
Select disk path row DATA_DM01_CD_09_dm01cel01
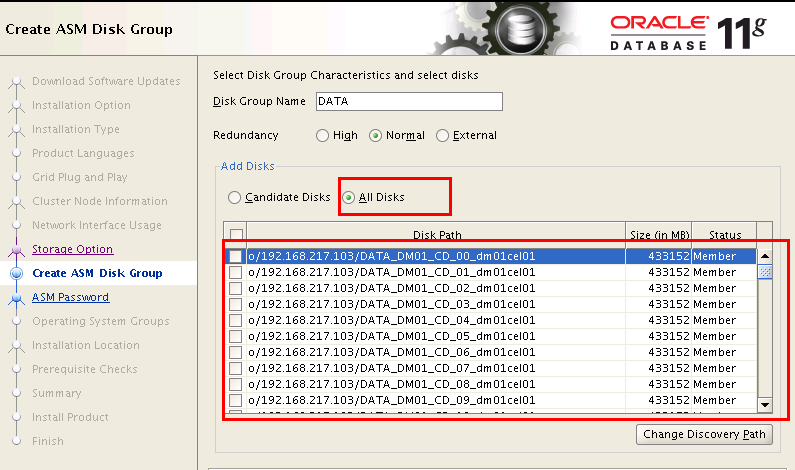[x=436, y=400]
